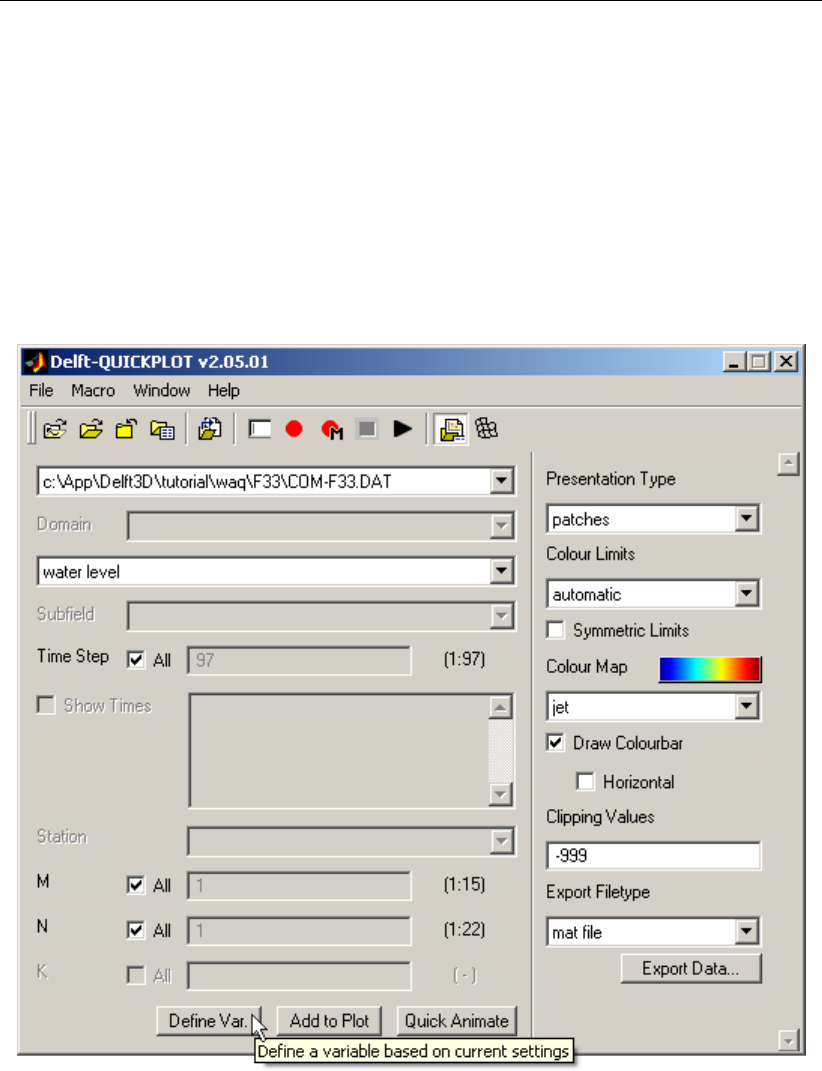Open the Help menu

point(223,391)
